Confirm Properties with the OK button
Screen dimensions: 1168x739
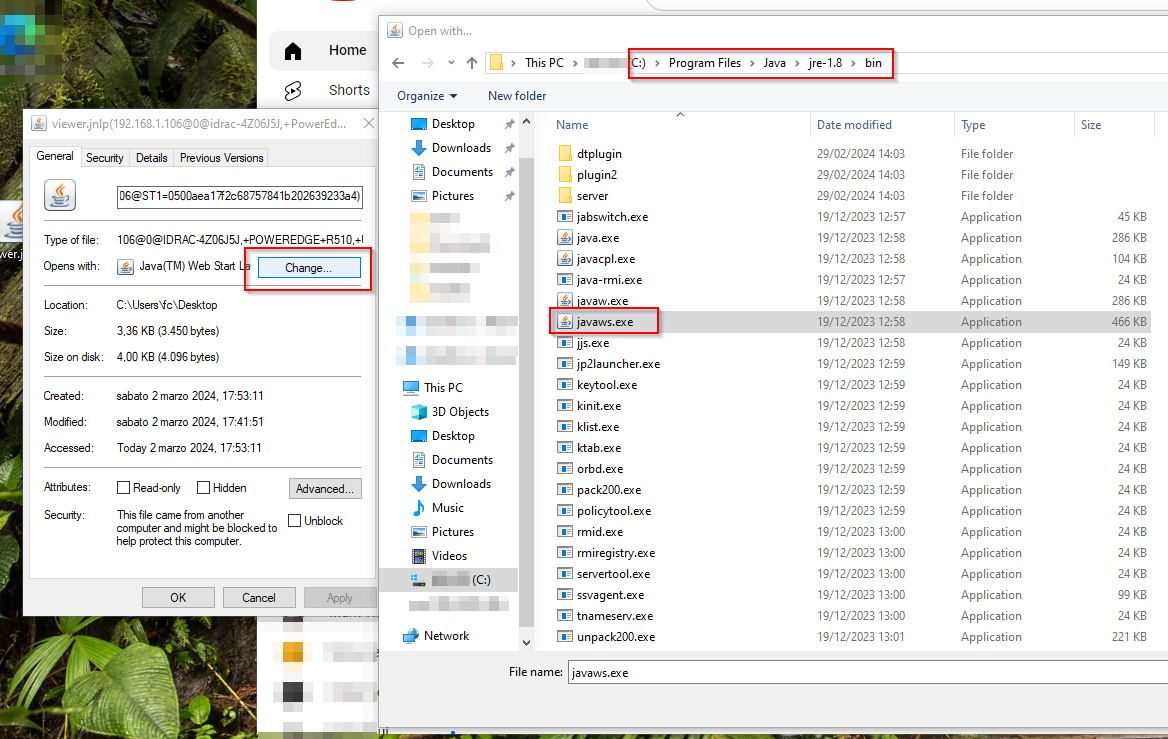178,597
